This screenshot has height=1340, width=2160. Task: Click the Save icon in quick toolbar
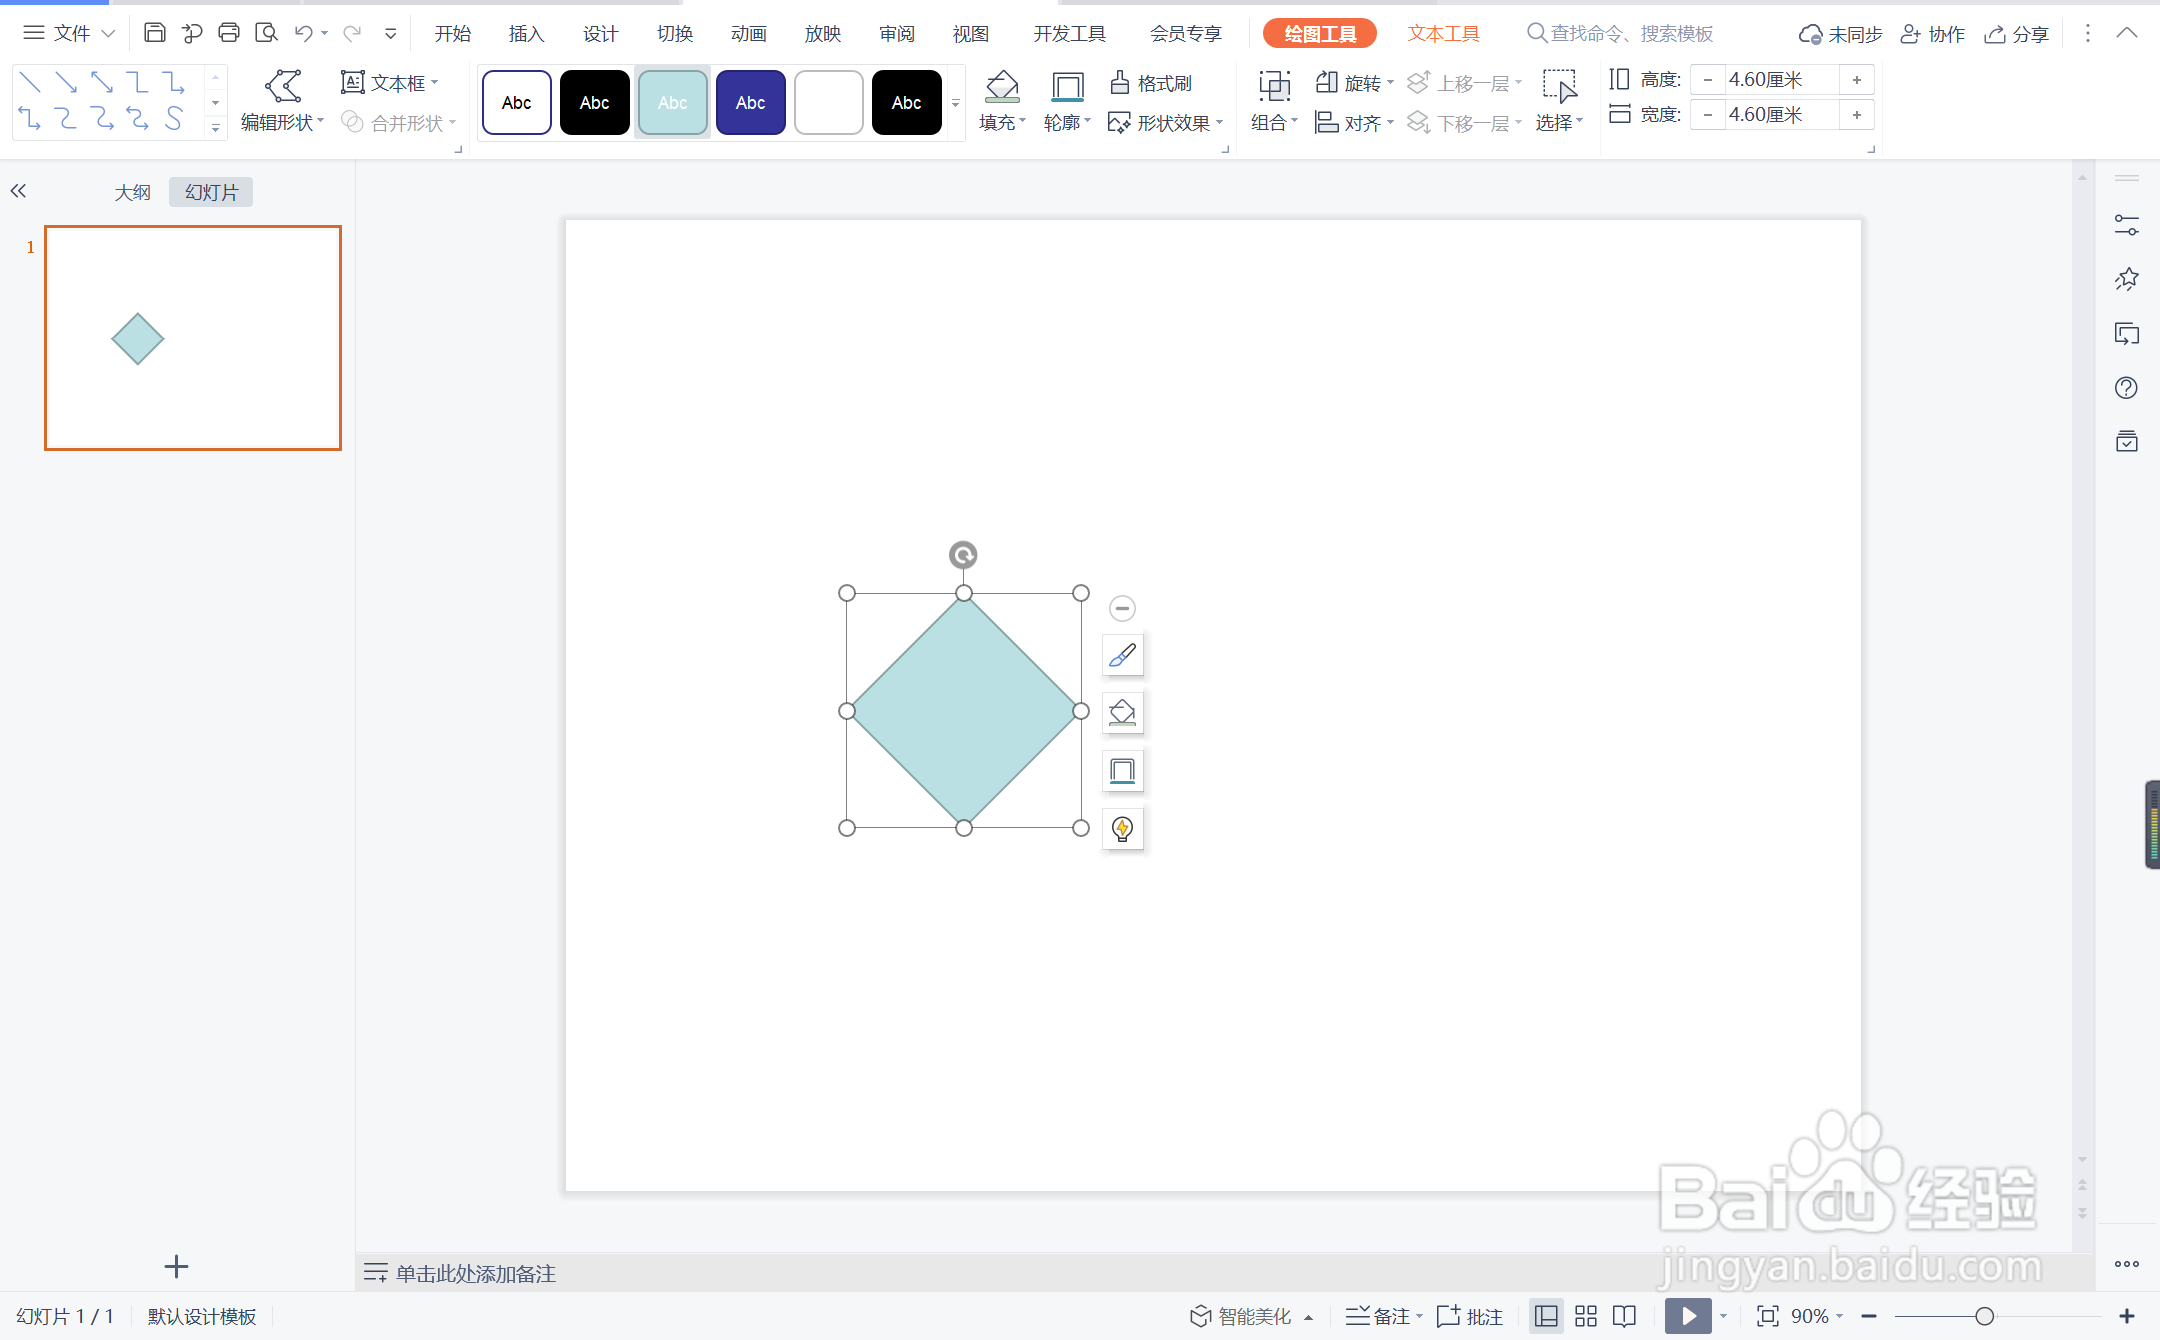154,33
